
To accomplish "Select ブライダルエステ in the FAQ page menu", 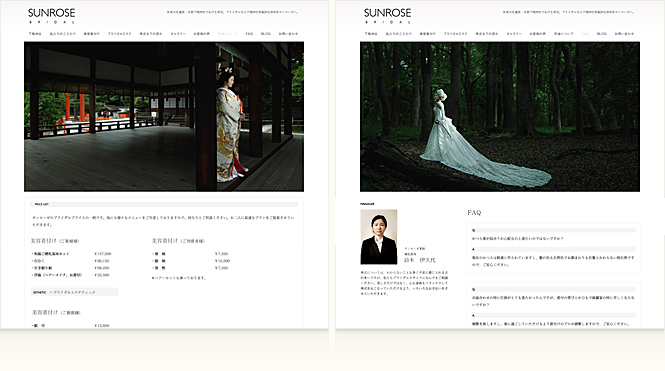I will 455,33.
